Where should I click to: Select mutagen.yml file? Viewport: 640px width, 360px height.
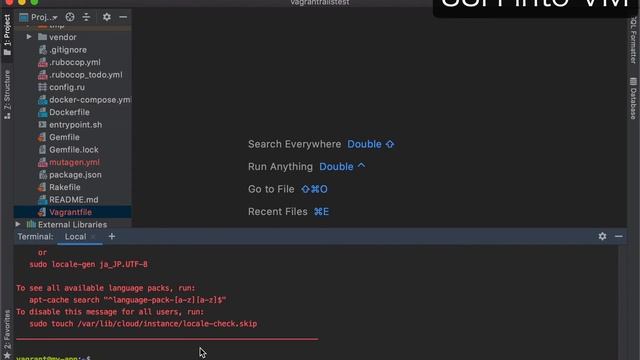click(x=73, y=162)
